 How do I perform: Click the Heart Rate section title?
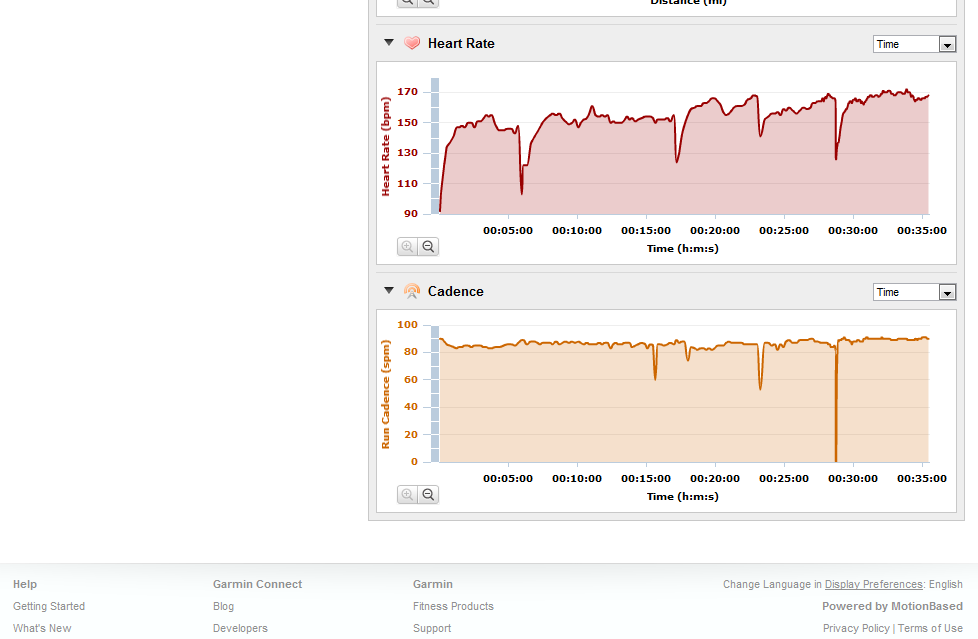(x=461, y=43)
